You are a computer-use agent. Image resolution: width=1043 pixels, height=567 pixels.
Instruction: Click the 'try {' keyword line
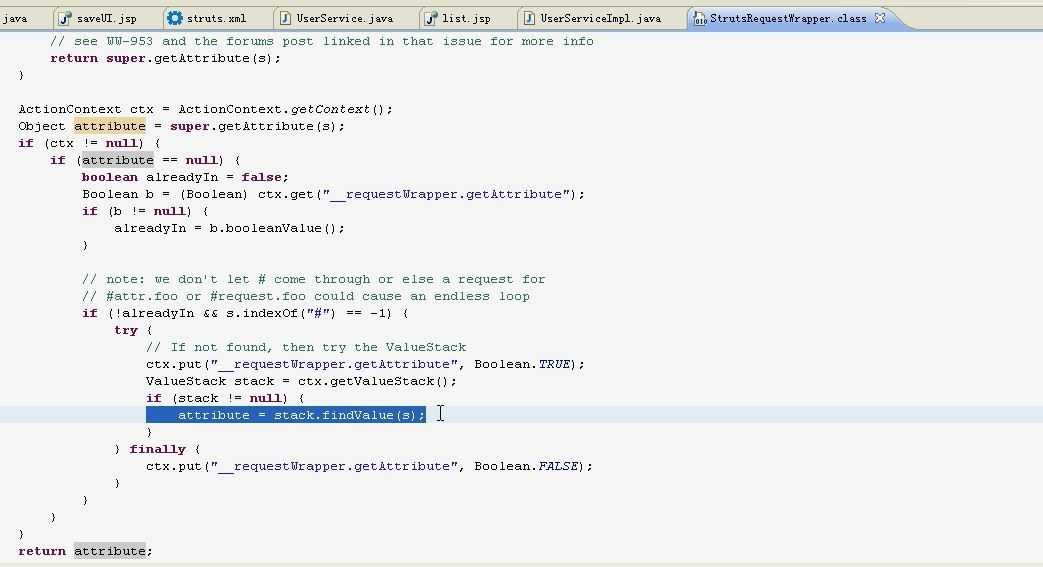pyautogui.click(x=133, y=330)
